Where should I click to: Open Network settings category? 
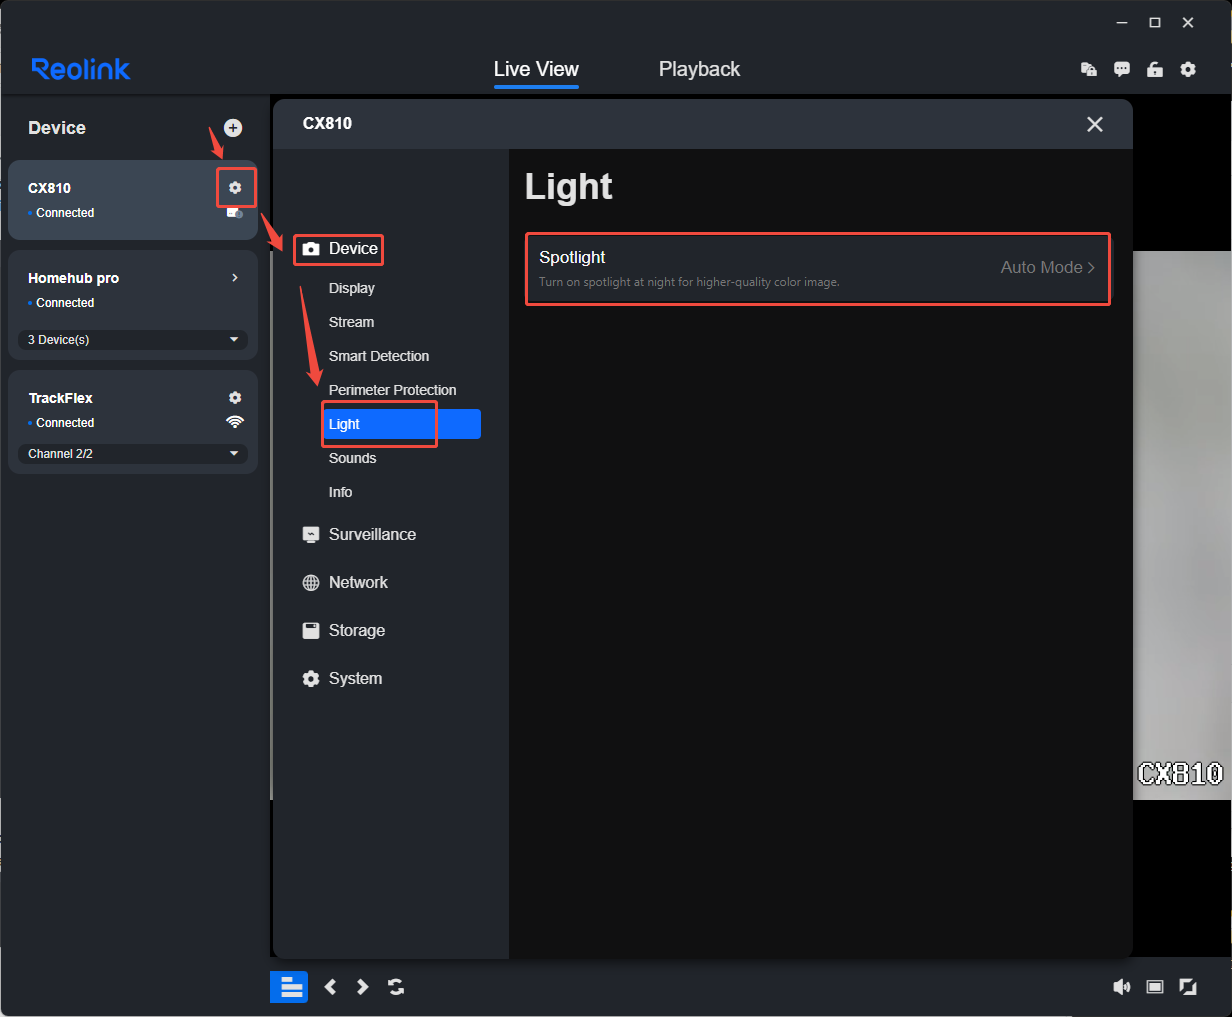pos(345,582)
